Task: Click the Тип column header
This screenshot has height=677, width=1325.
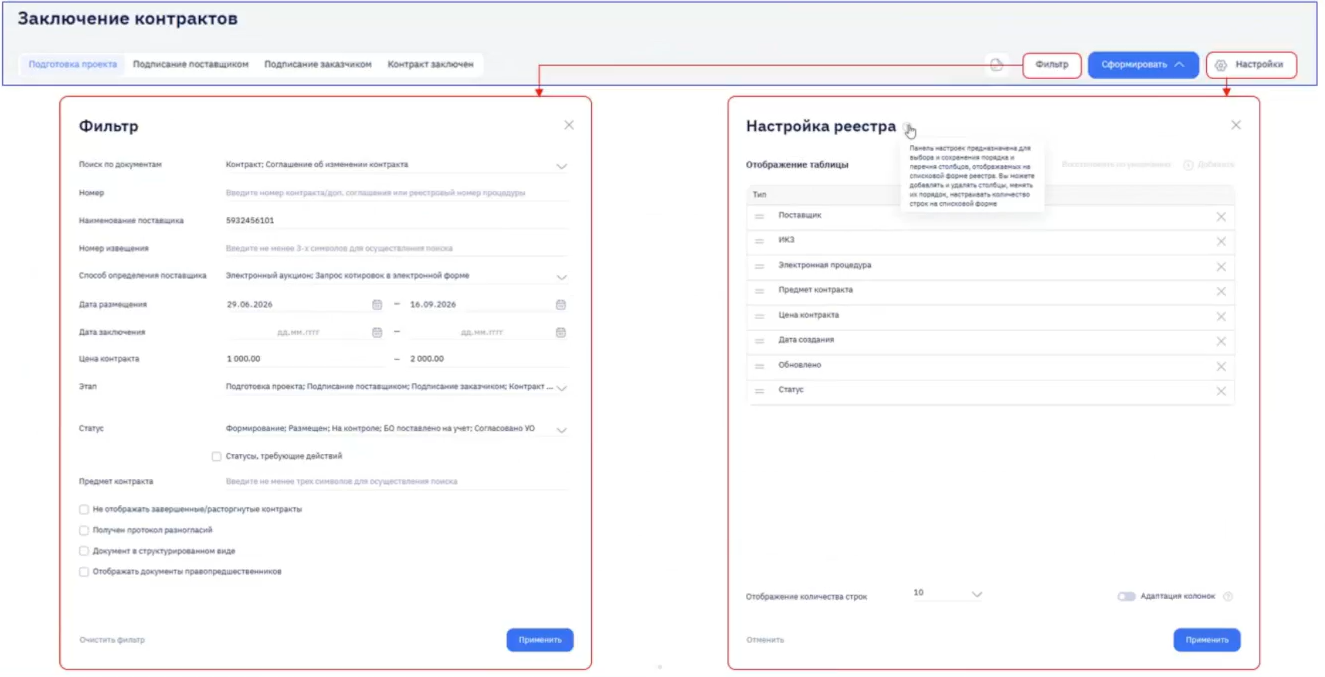Action: click(760, 196)
